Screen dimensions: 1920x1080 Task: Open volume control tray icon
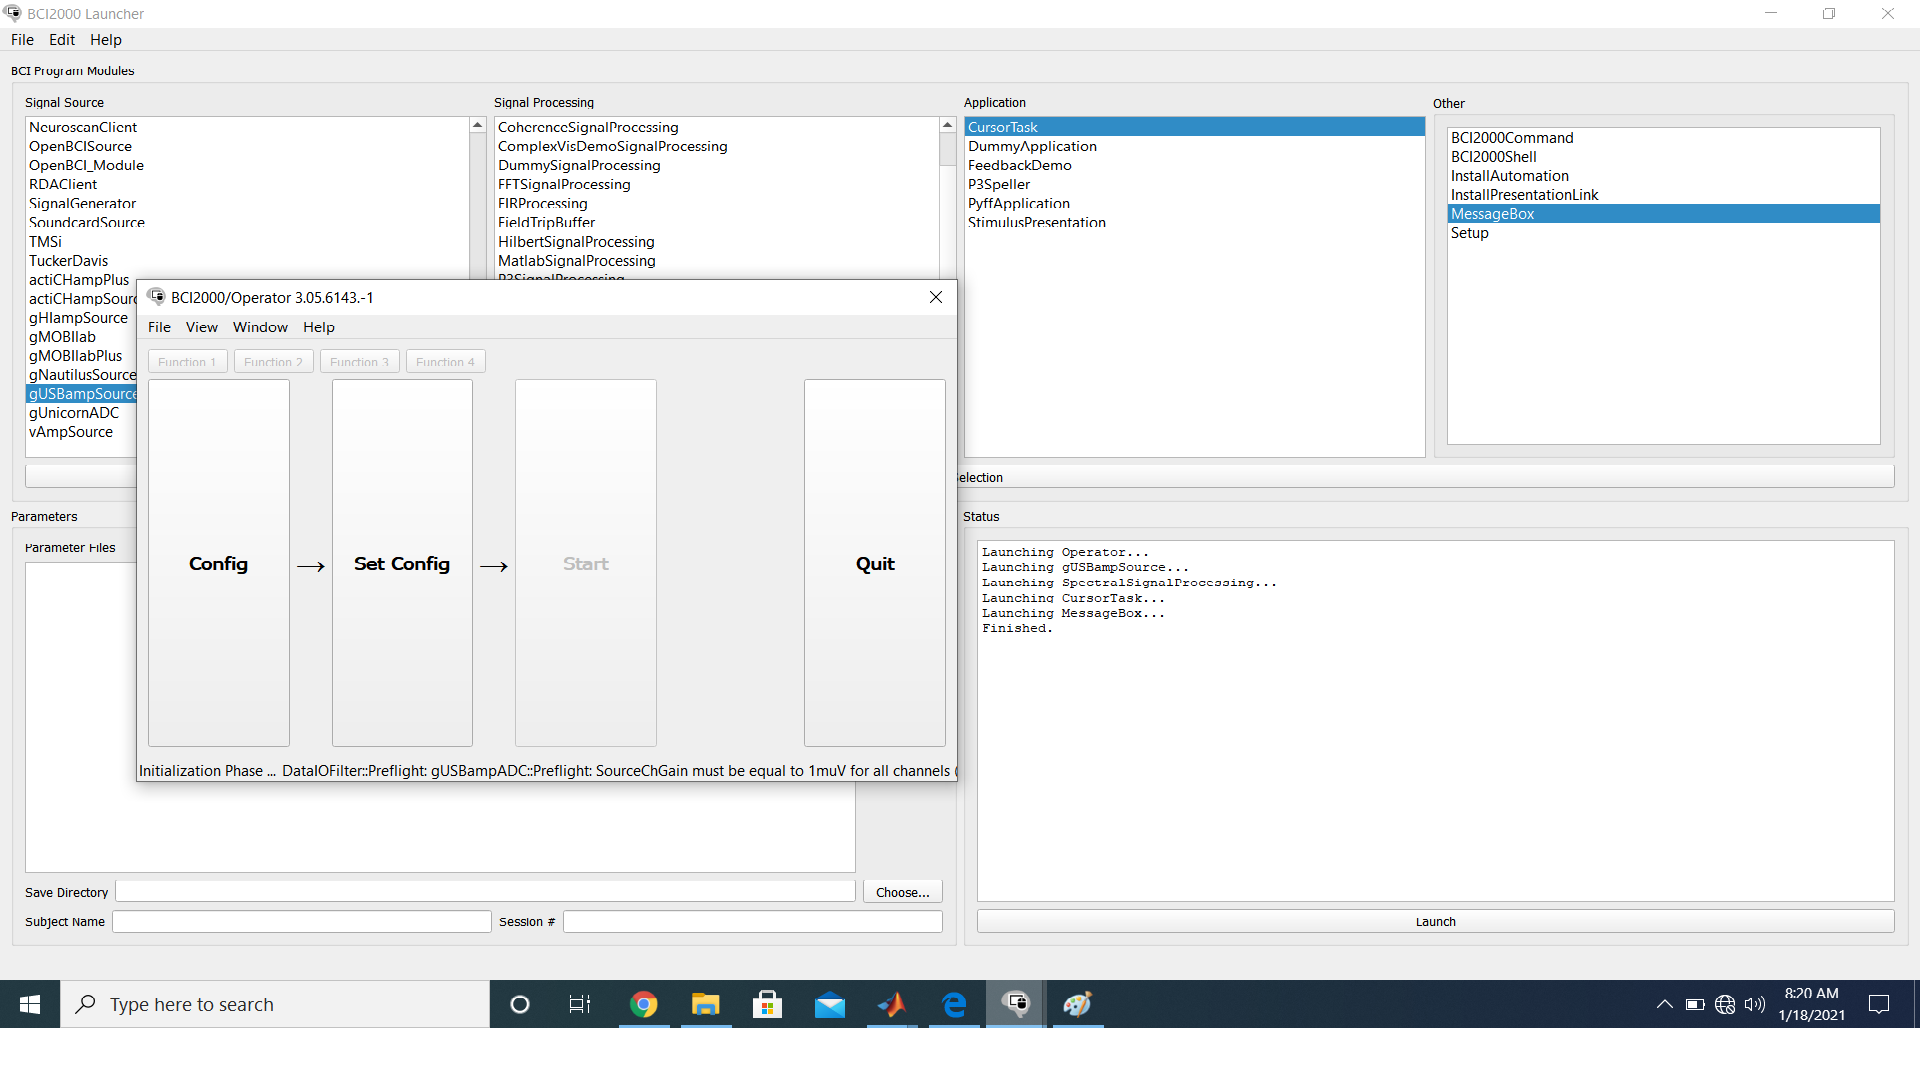1755,1004
